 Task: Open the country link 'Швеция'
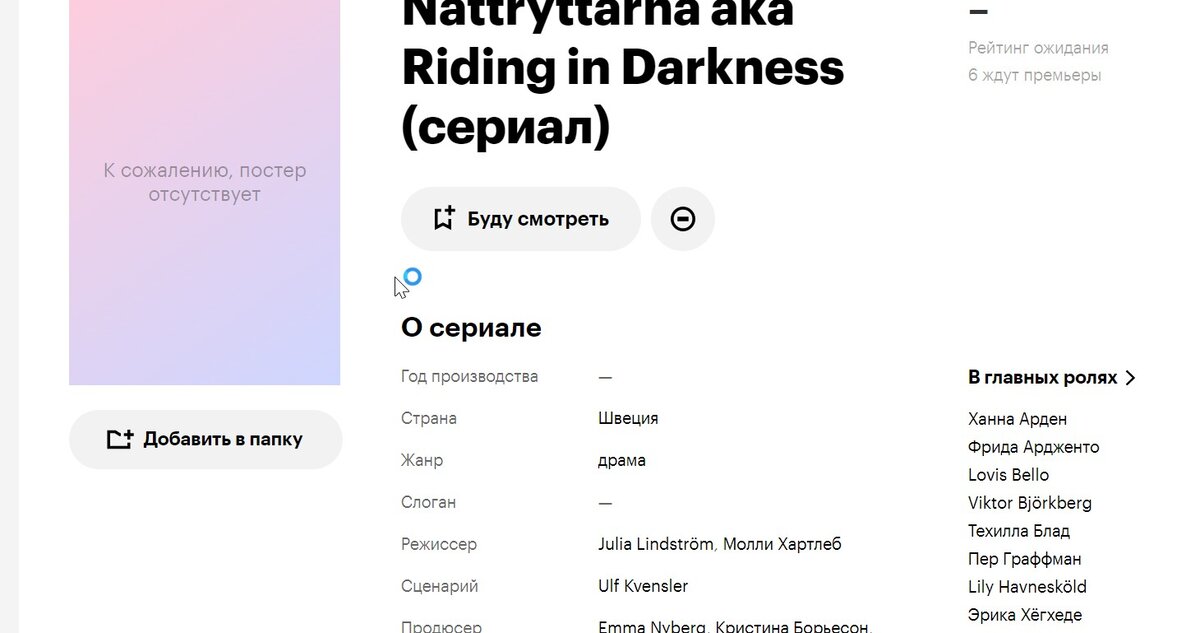pyautogui.click(x=628, y=418)
